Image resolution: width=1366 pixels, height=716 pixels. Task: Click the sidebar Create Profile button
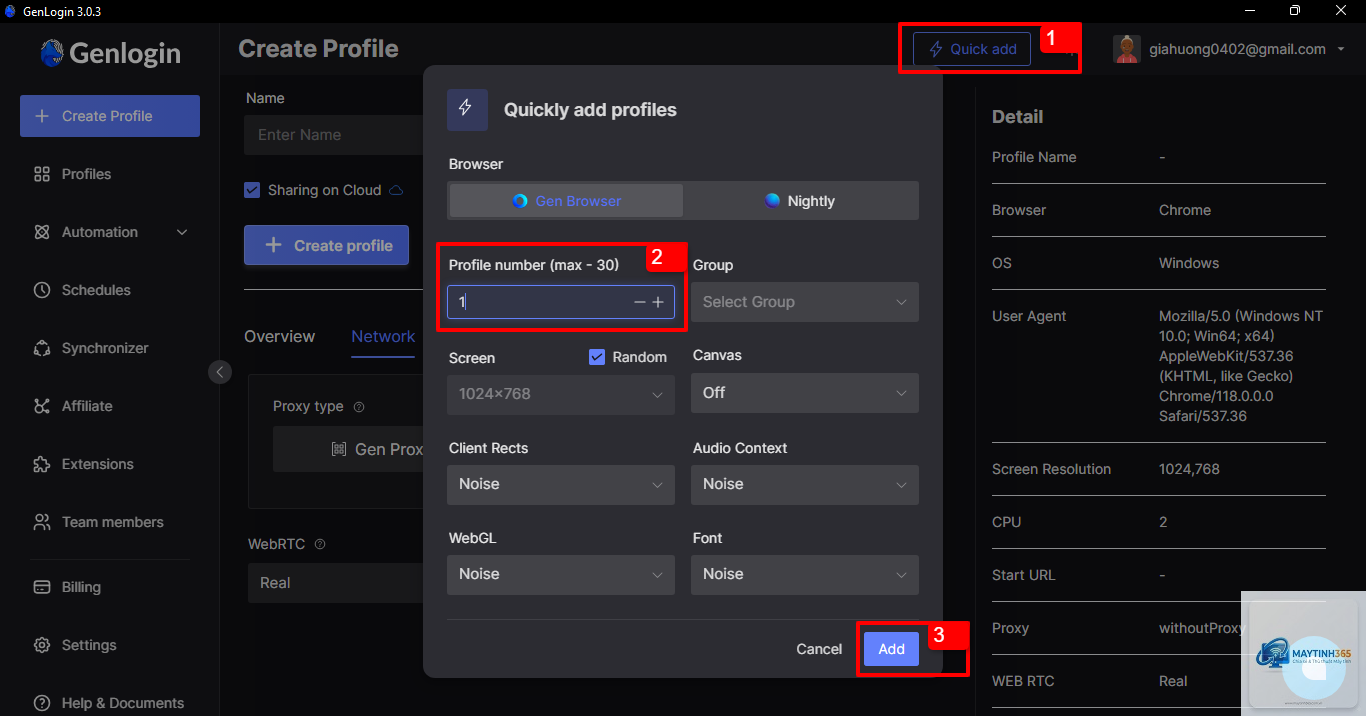(110, 116)
